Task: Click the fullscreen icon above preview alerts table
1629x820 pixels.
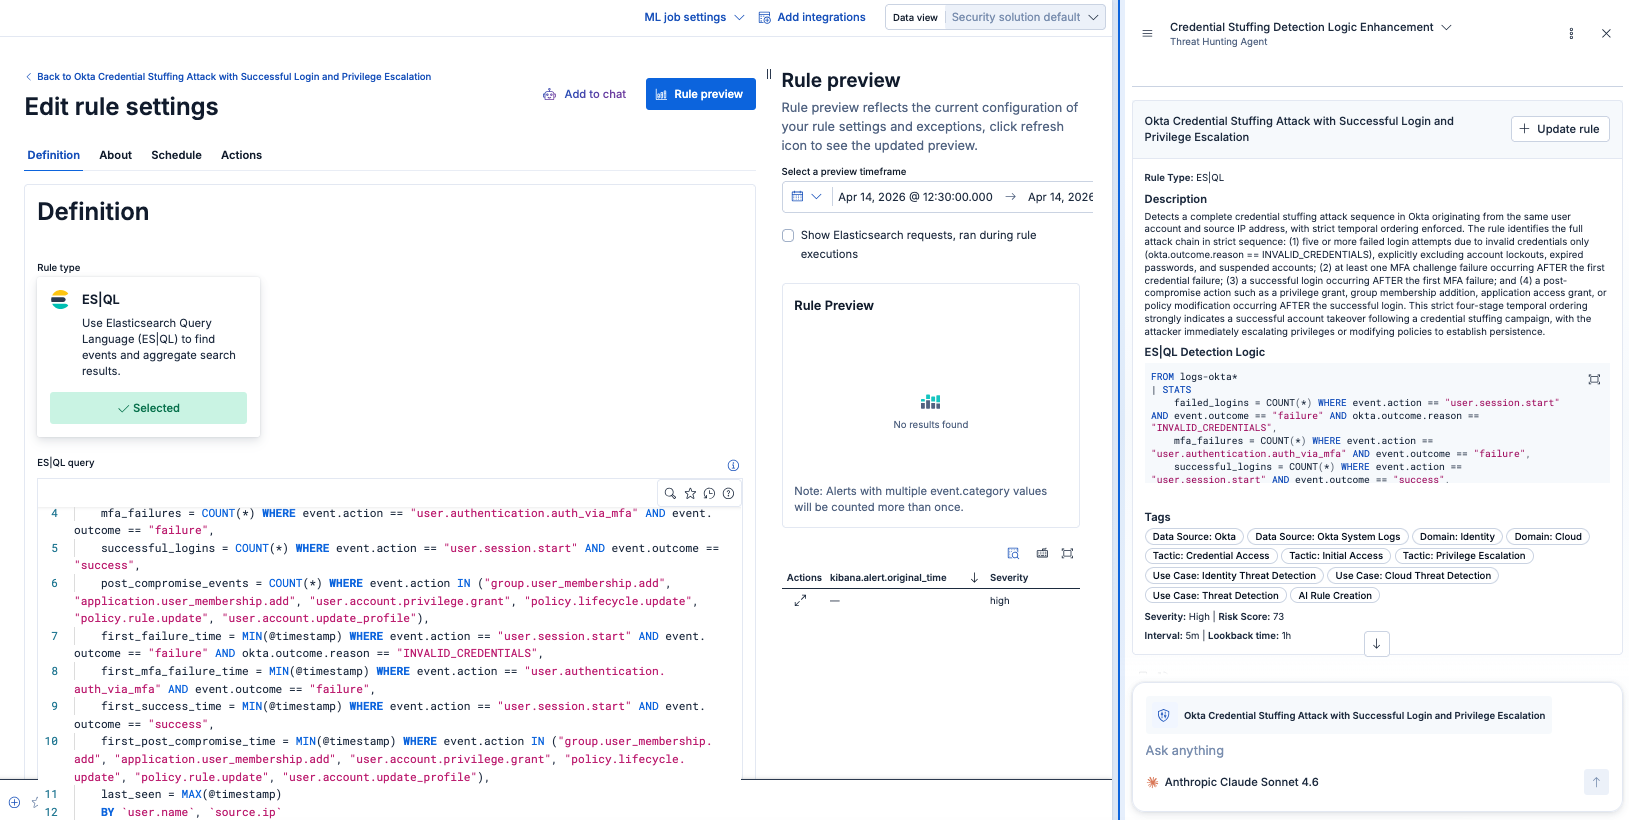Action: pyautogui.click(x=1067, y=553)
